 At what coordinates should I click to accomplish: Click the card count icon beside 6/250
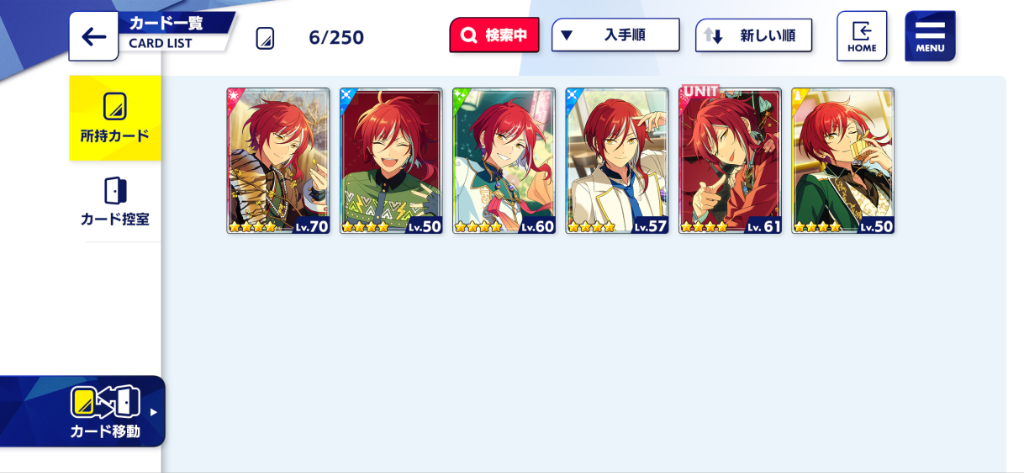click(264, 38)
